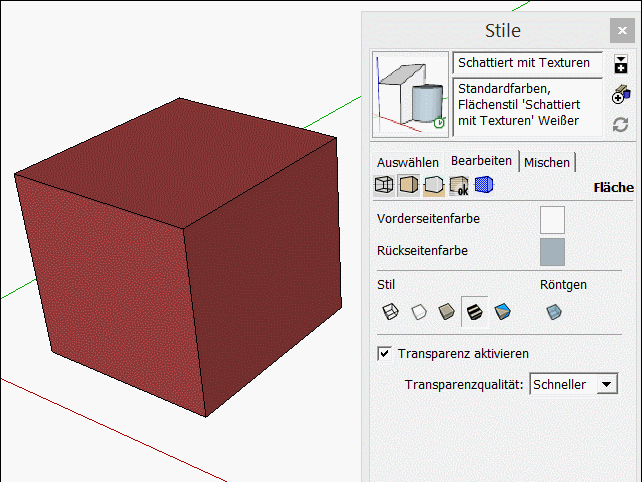This screenshot has height=482, width=642.
Task: Switch to the Mischen tab
Action: (x=547, y=162)
